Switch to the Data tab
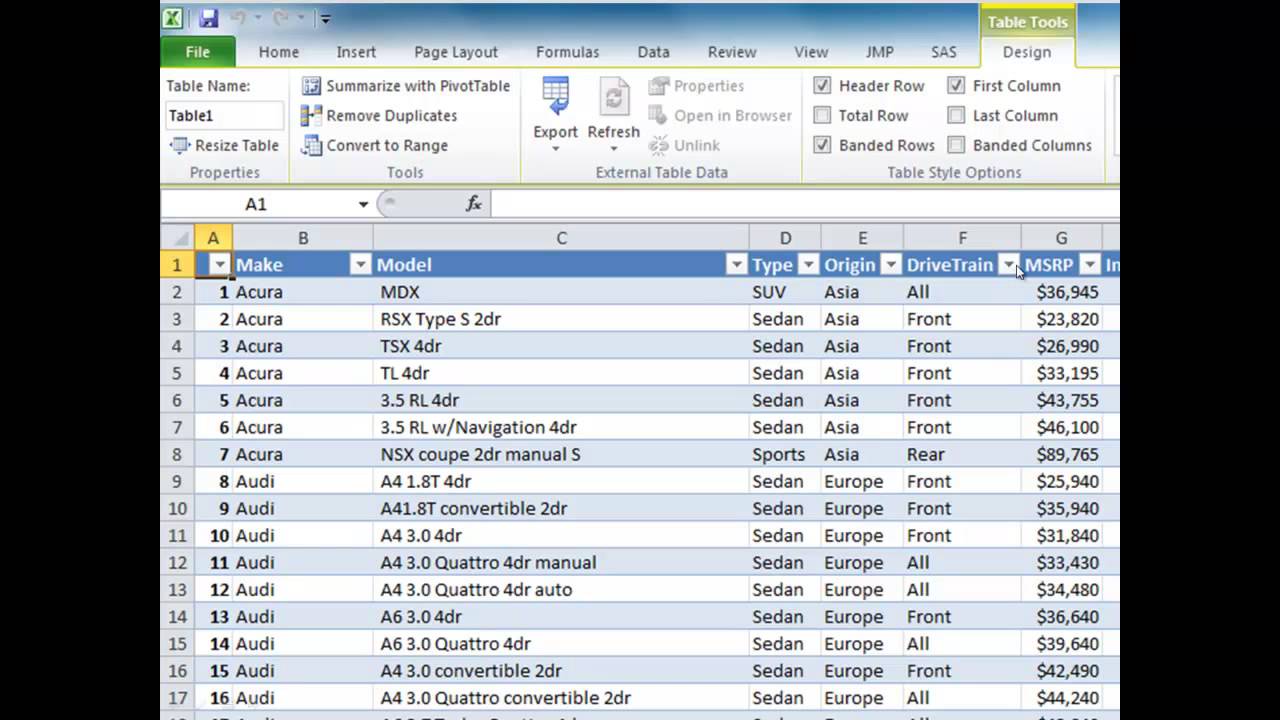 [x=654, y=52]
